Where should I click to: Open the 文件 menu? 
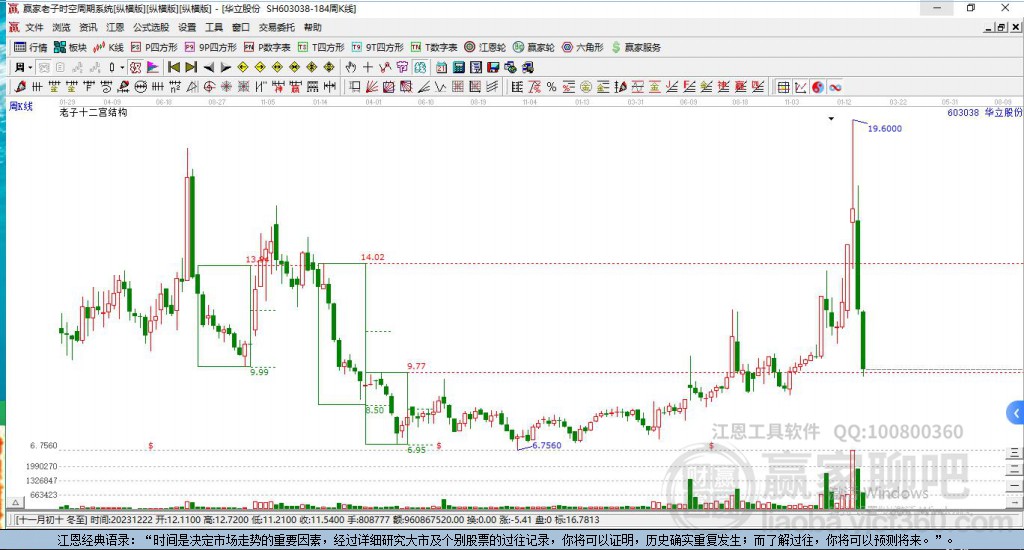34,27
